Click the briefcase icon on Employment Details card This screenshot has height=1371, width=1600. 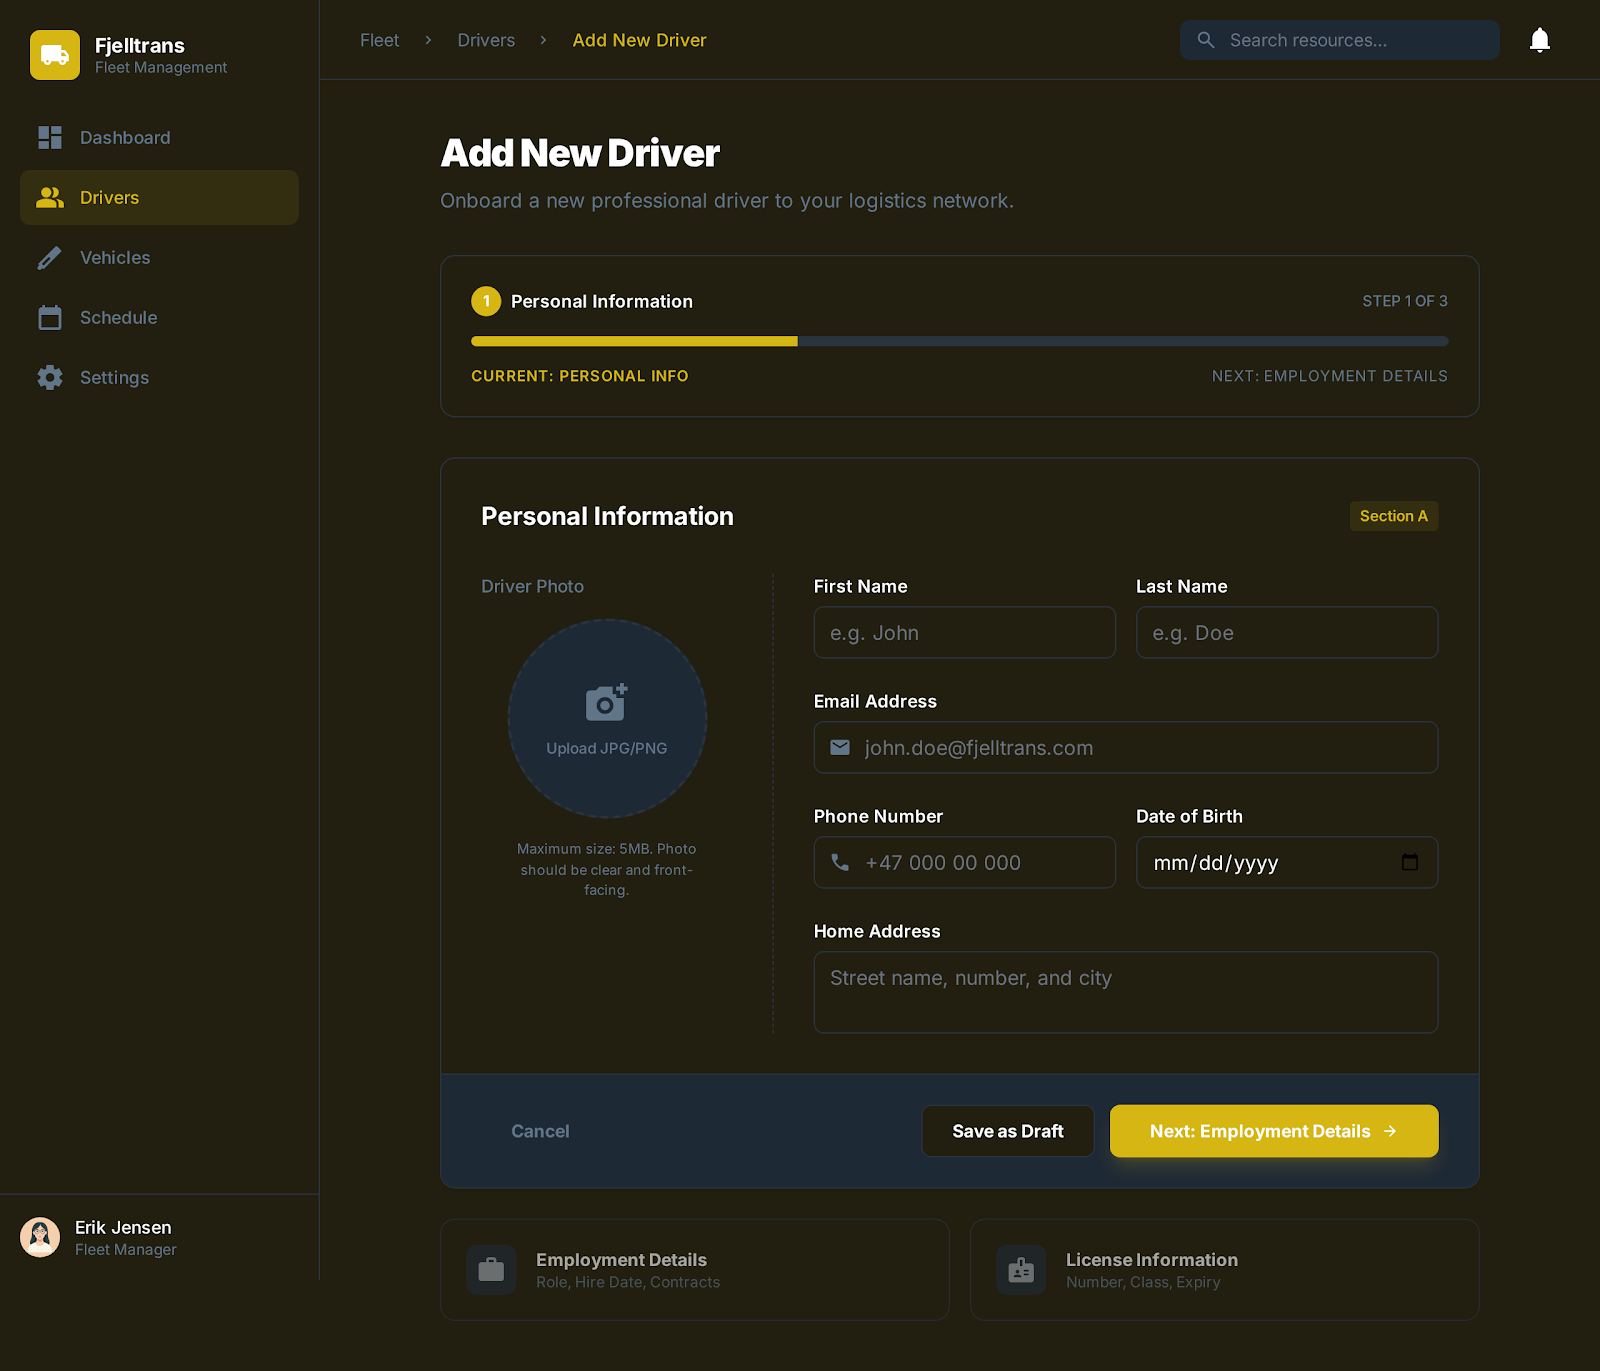point(490,1270)
